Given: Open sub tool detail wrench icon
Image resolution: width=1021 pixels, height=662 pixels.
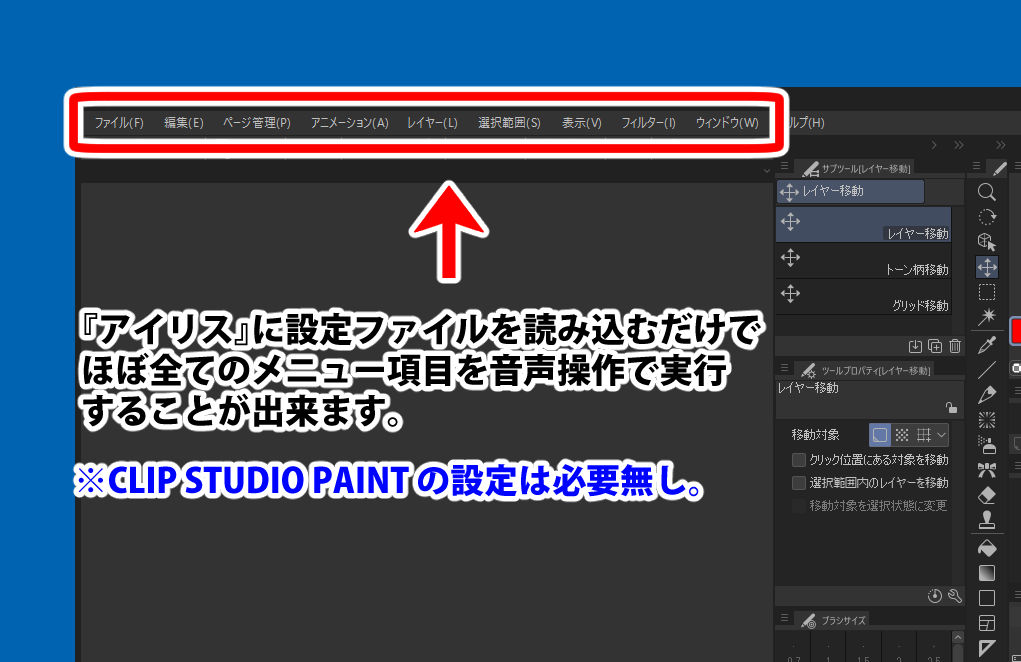Looking at the screenshot, I should pos(955,596).
